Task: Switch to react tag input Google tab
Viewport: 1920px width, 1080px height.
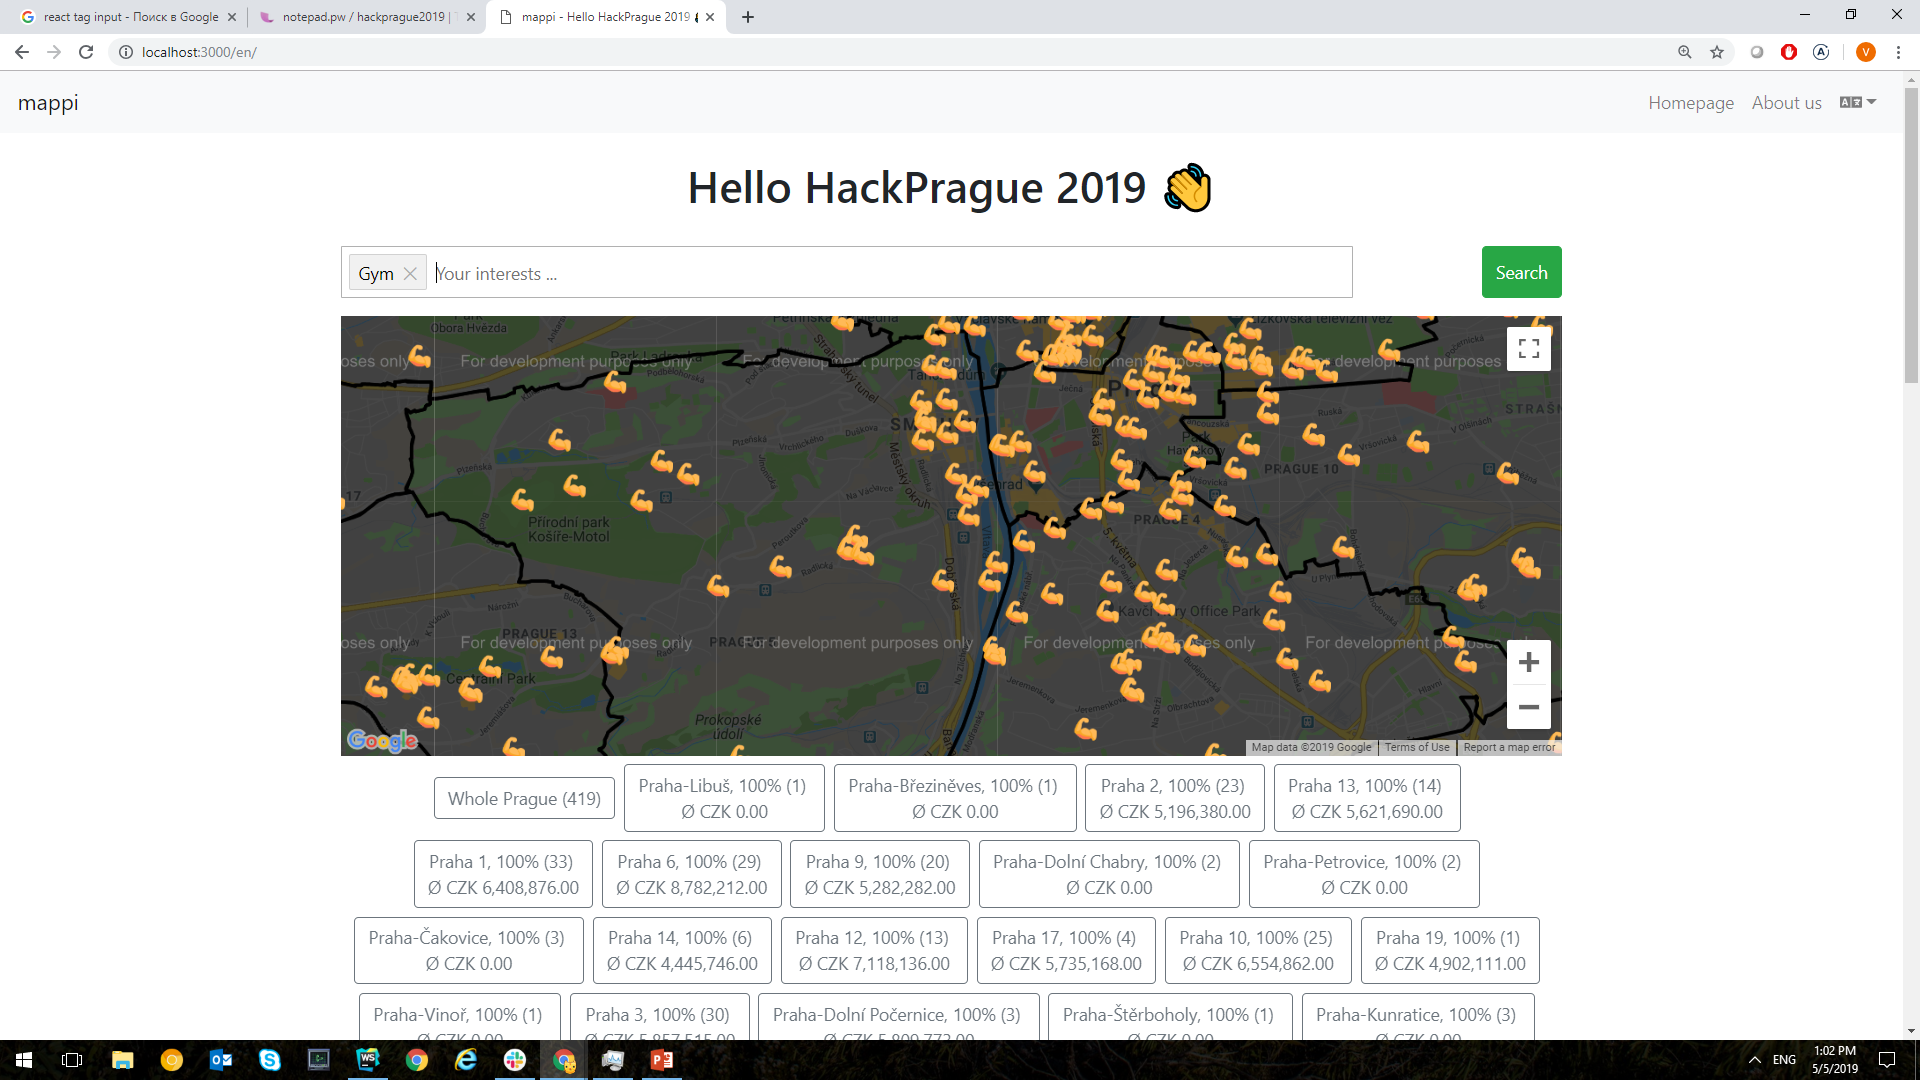Action: point(130,17)
